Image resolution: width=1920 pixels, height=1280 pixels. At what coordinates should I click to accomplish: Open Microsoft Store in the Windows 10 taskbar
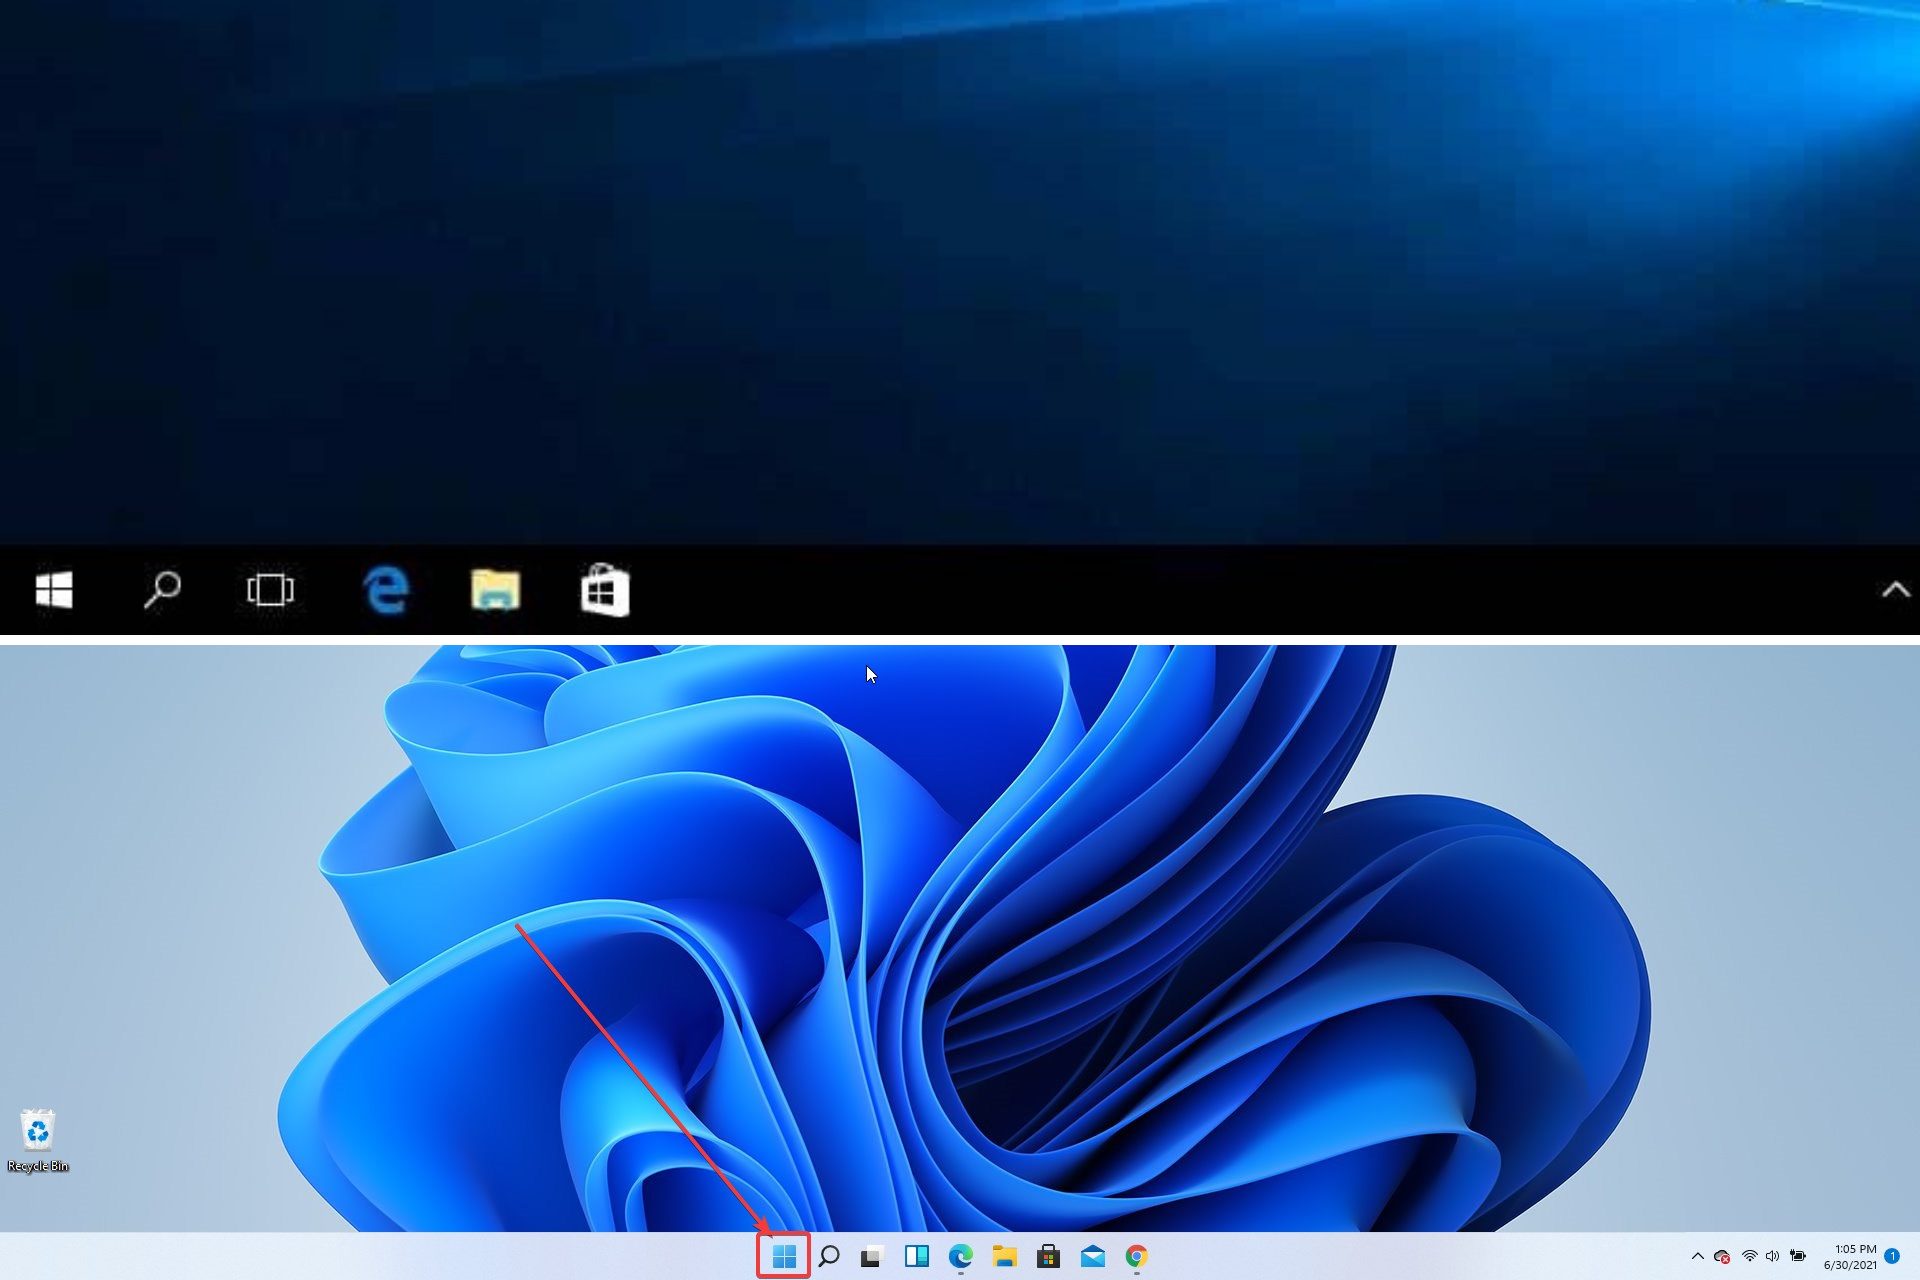[605, 589]
